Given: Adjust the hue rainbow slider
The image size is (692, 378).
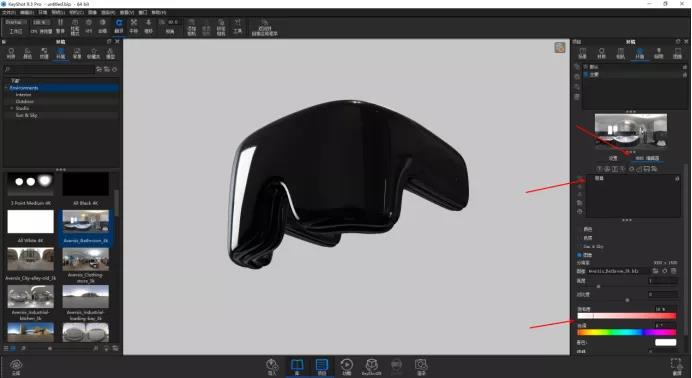Looking at the screenshot, I should click(x=627, y=332).
